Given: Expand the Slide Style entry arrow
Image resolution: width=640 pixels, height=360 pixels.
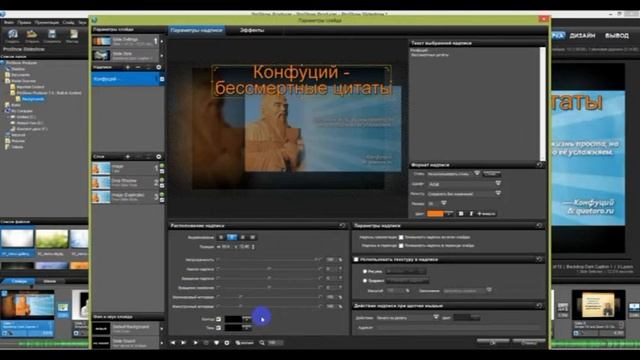Looking at the screenshot, I should coord(162,56).
